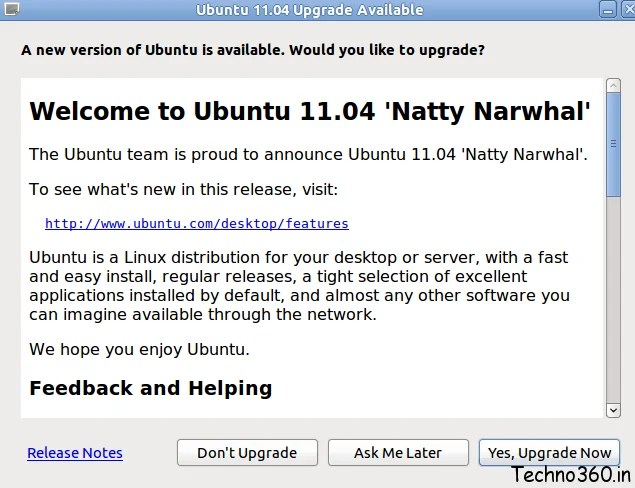
Task: Close the Upgrade Available window
Action: point(629,10)
